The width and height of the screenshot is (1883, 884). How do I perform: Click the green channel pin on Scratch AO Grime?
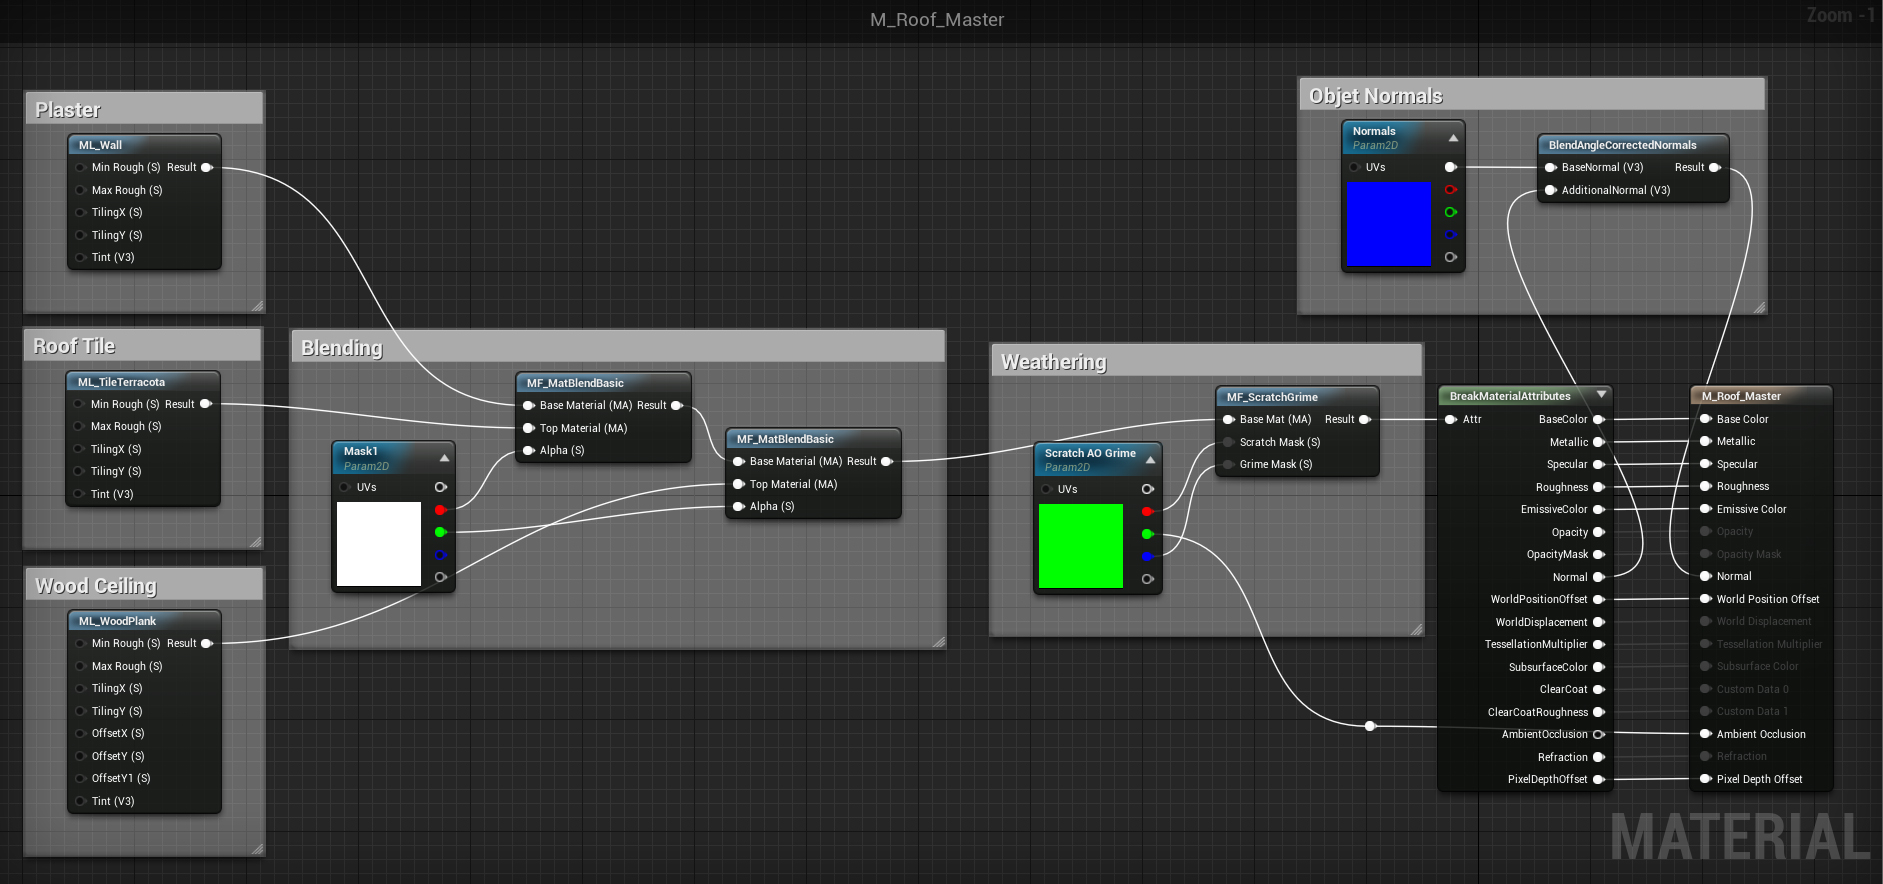(1147, 534)
